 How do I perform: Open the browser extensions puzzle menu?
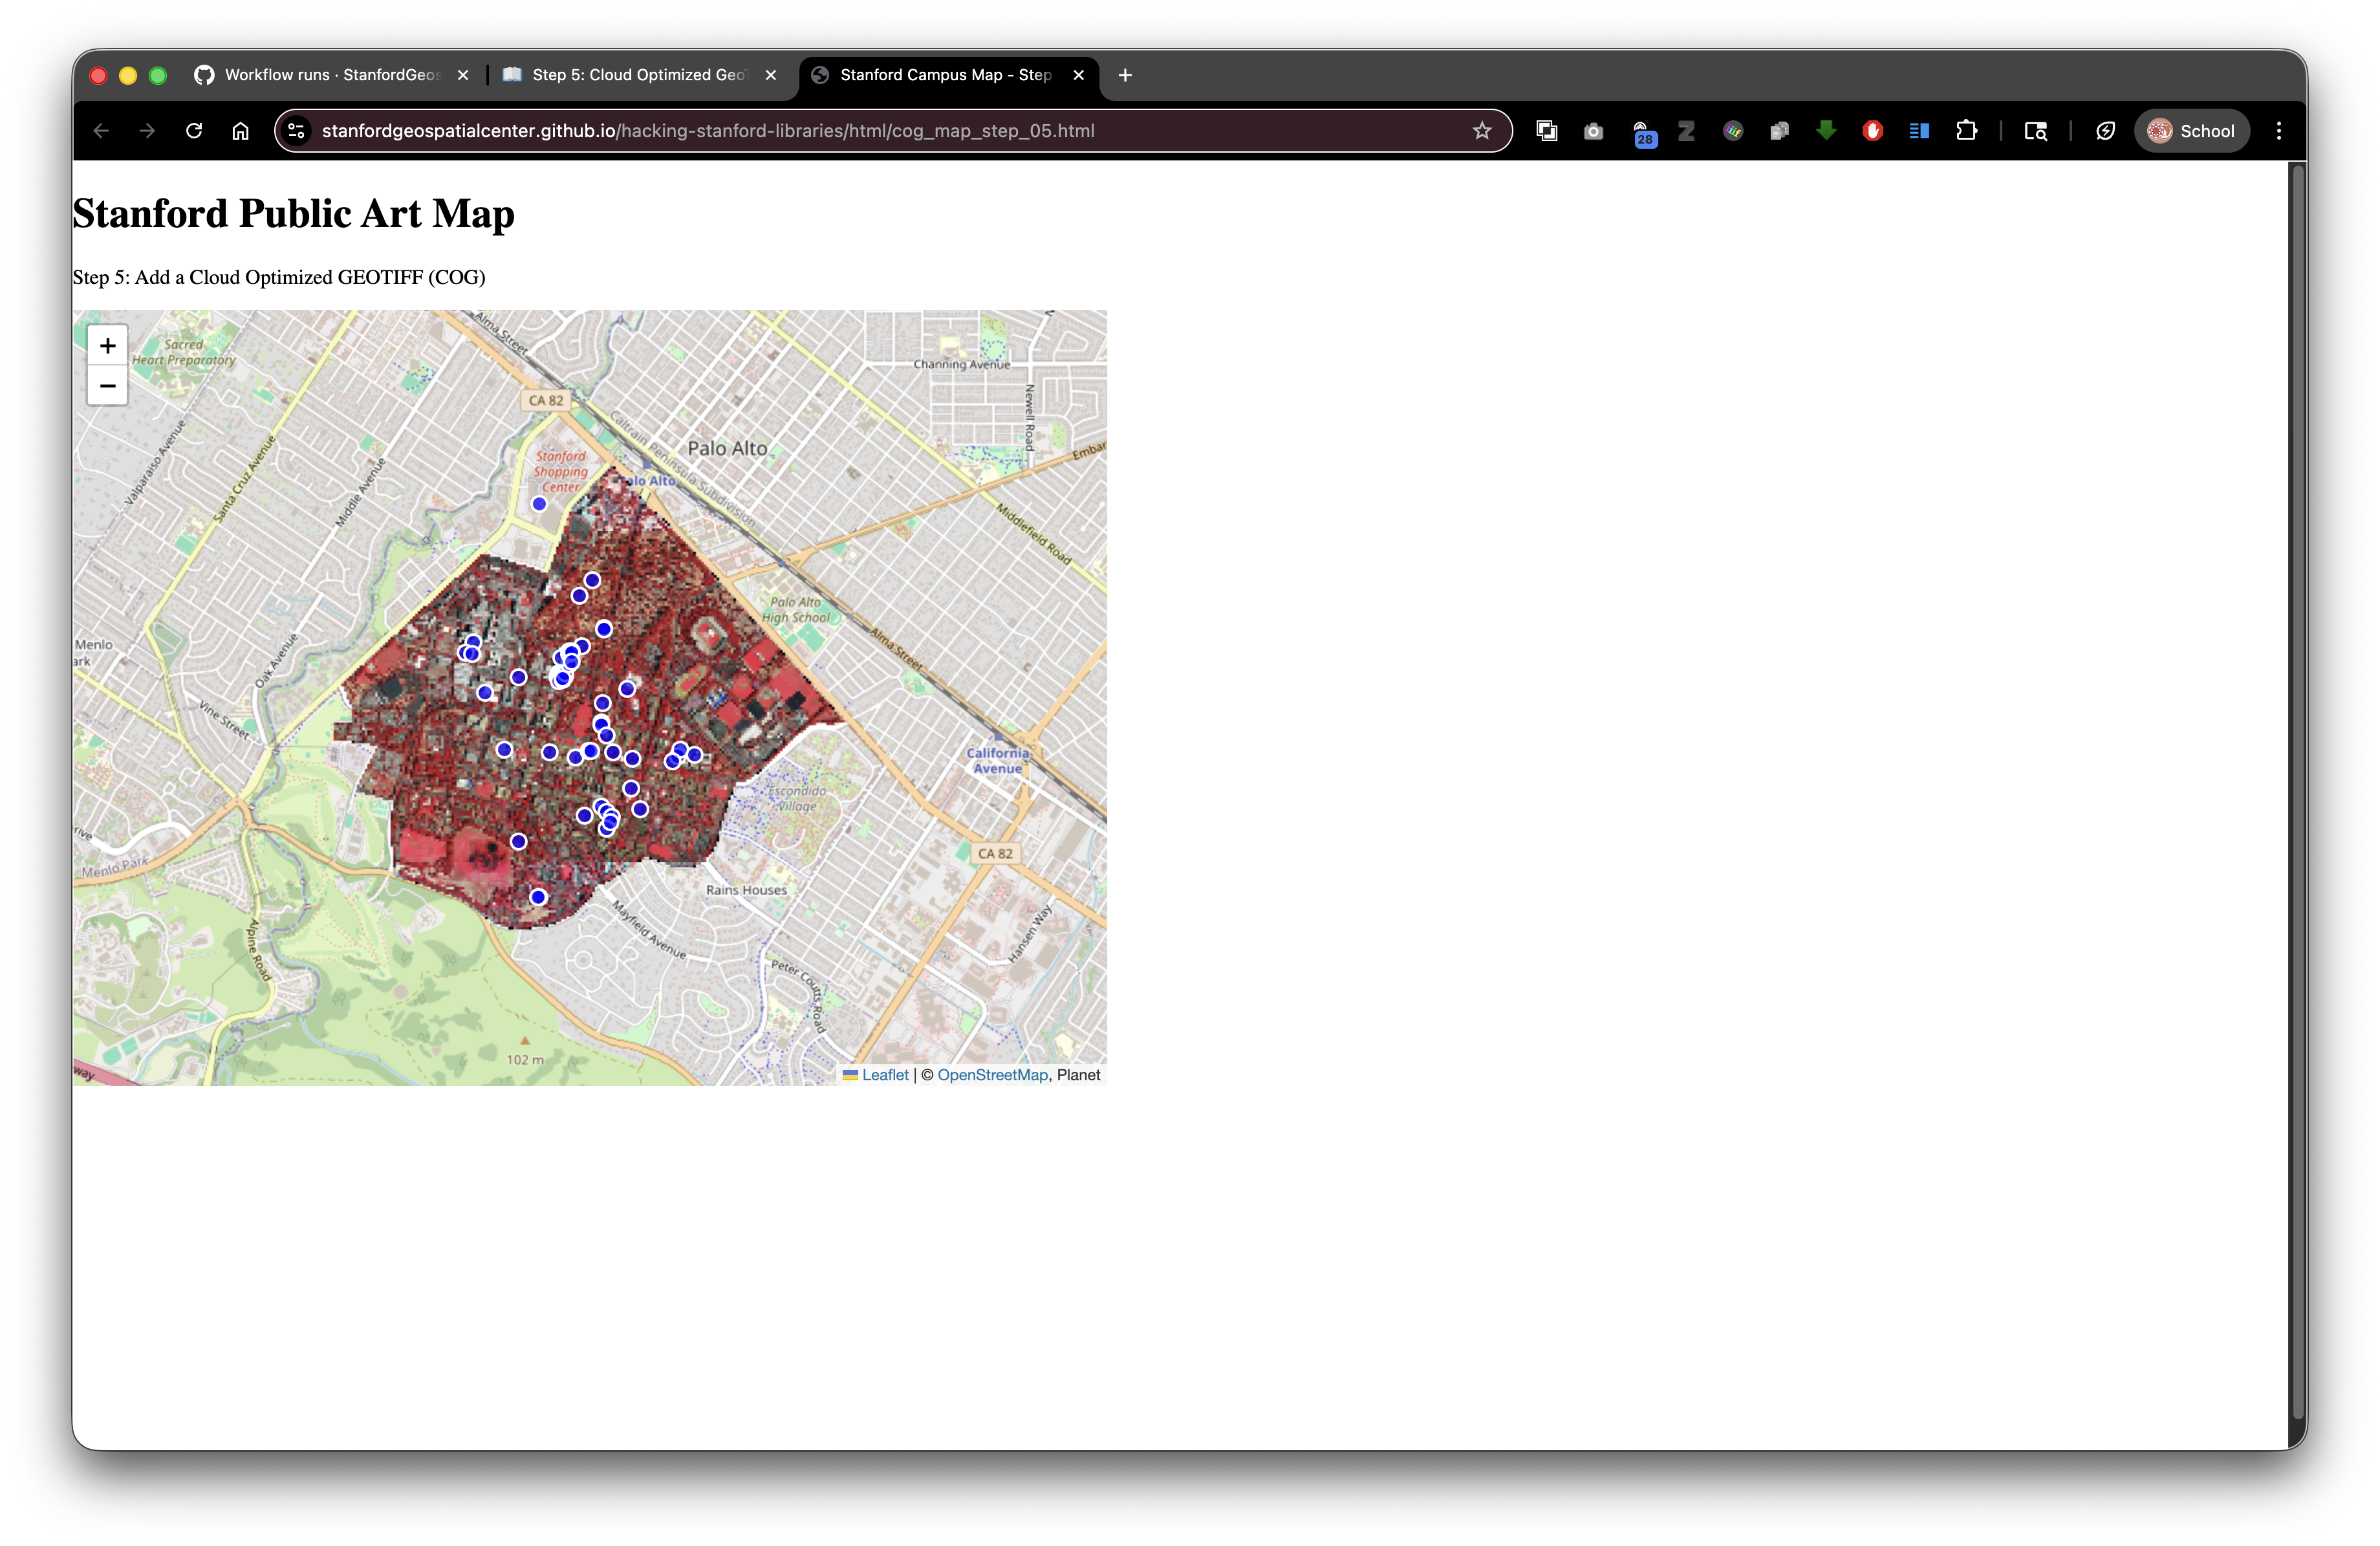coord(1967,130)
